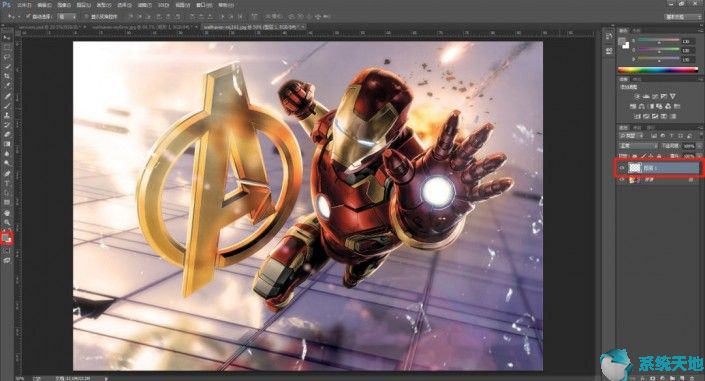
Task: Switch to the active 50% document tab
Action: (x=254, y=27)
